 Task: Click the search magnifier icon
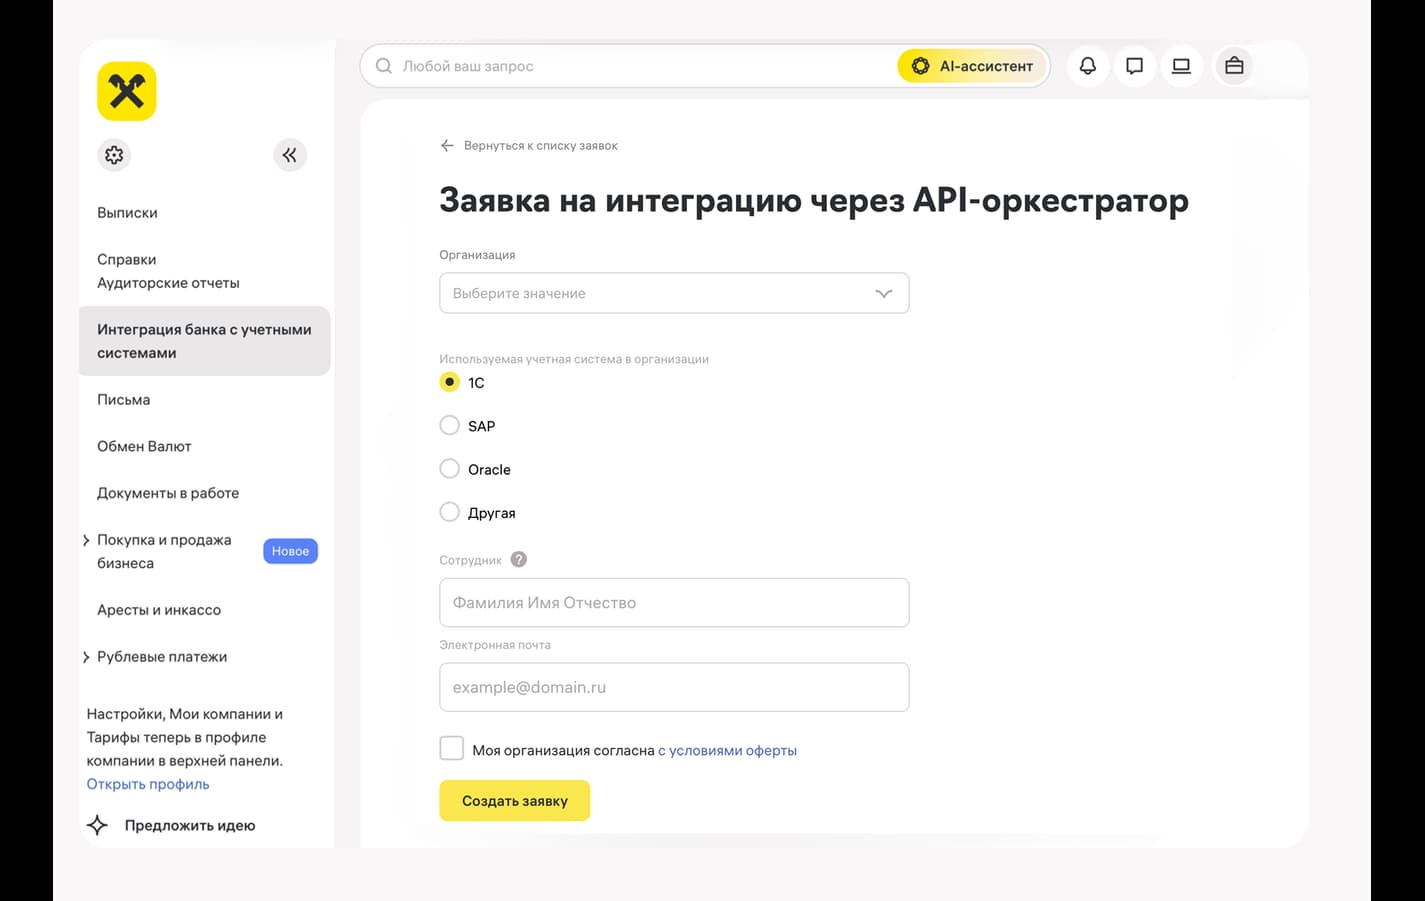coord(384,66)
